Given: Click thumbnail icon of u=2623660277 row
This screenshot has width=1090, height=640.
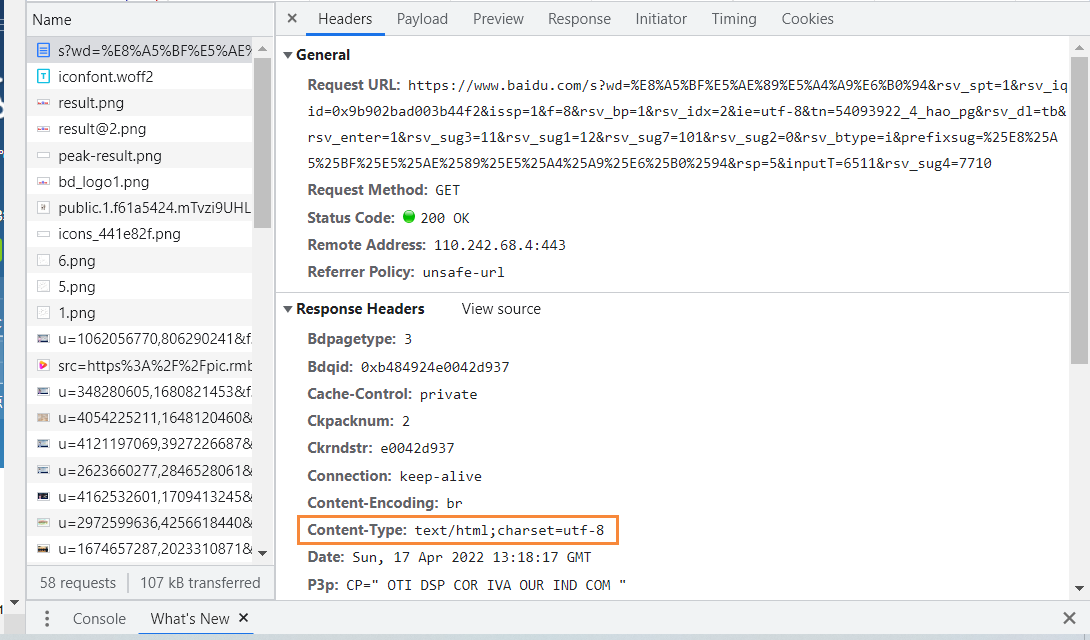Looking at the screenshot, I should click(x=43, y=470).
